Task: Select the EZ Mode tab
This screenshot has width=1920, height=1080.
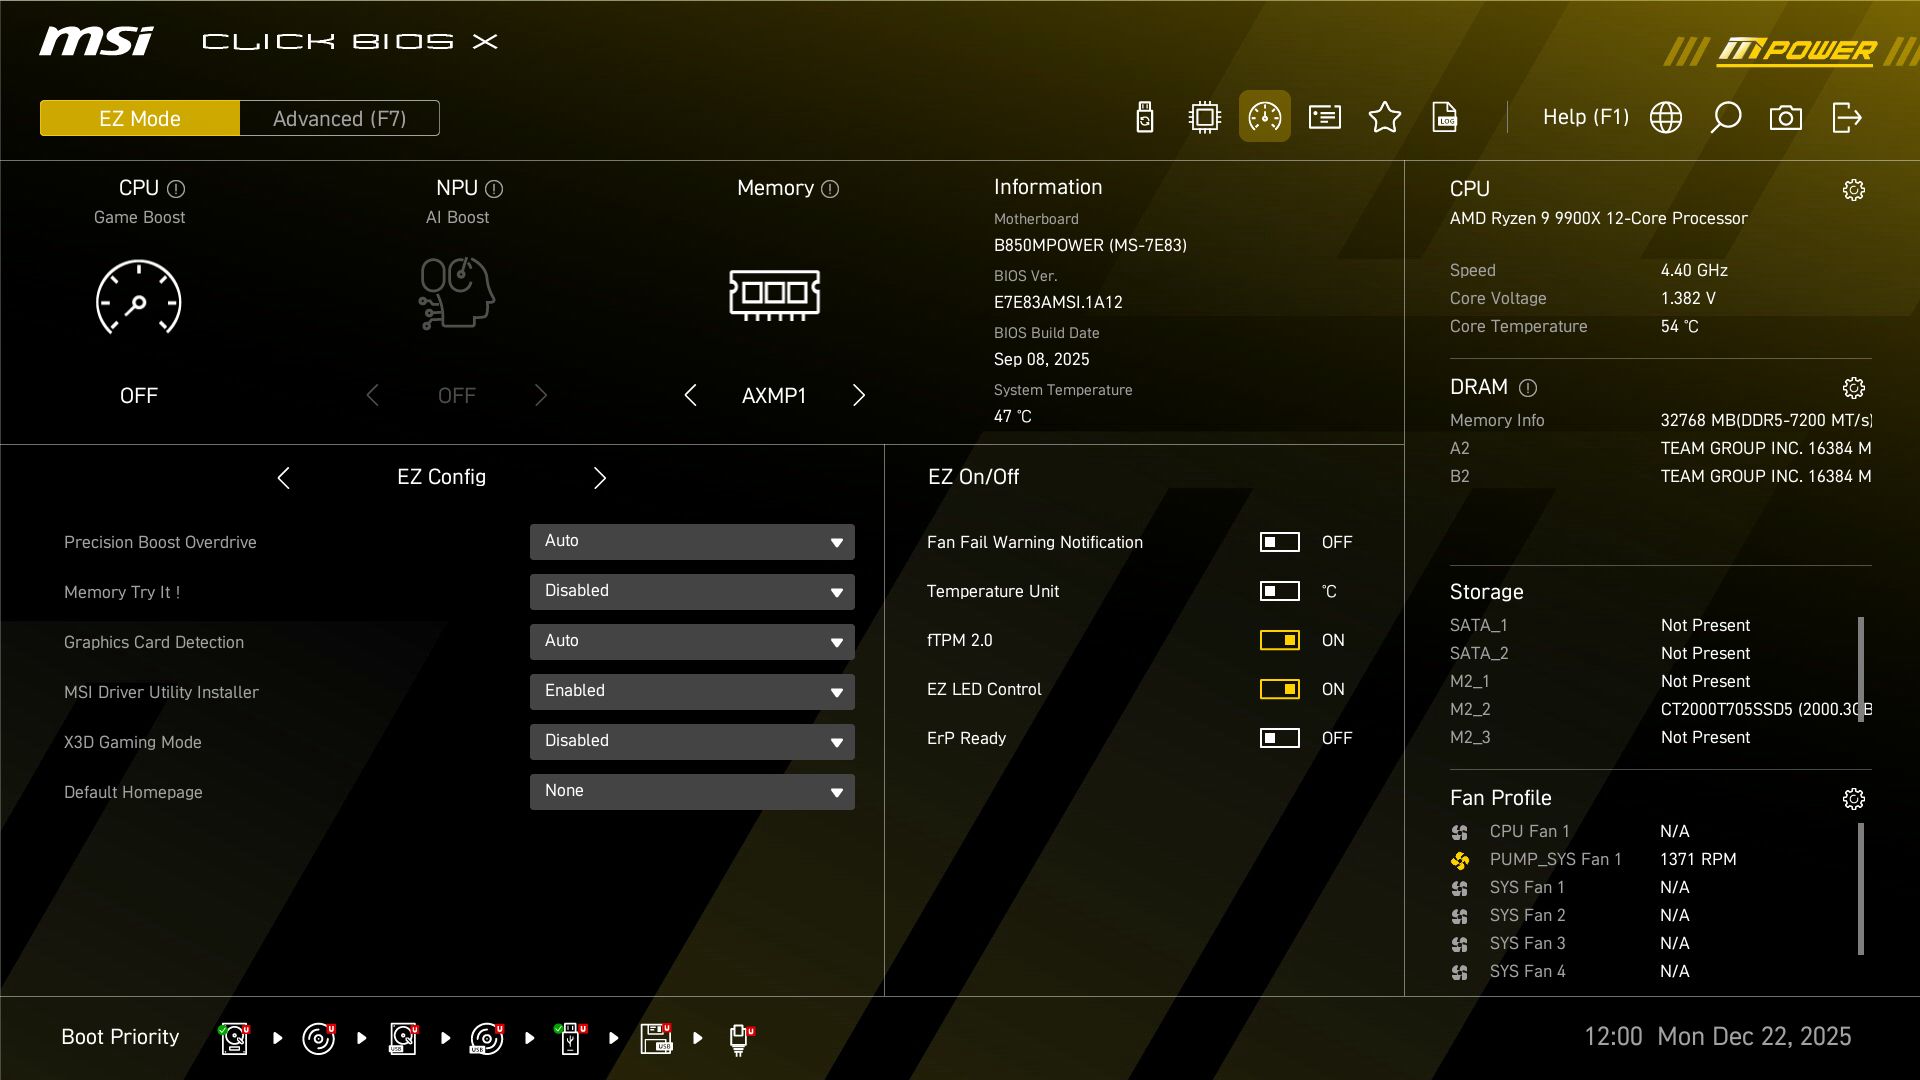Action: [138, 117]
